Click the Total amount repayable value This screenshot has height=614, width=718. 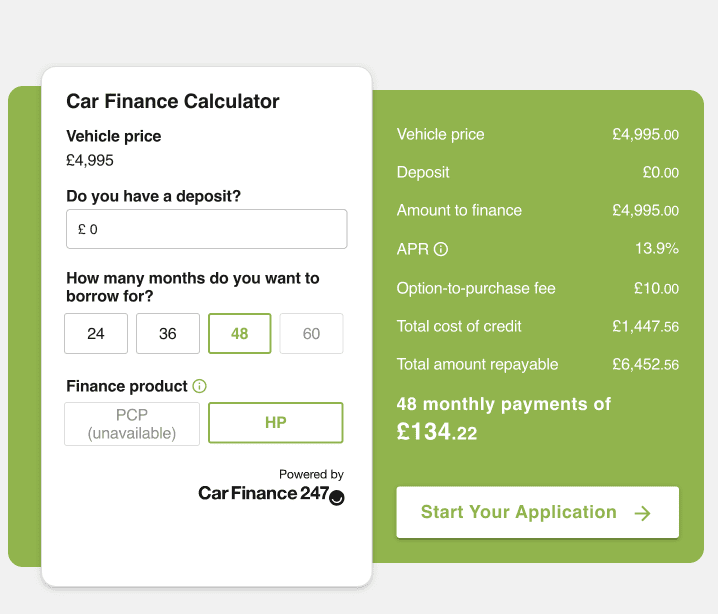pyautogui.click(x=646, y=364)
